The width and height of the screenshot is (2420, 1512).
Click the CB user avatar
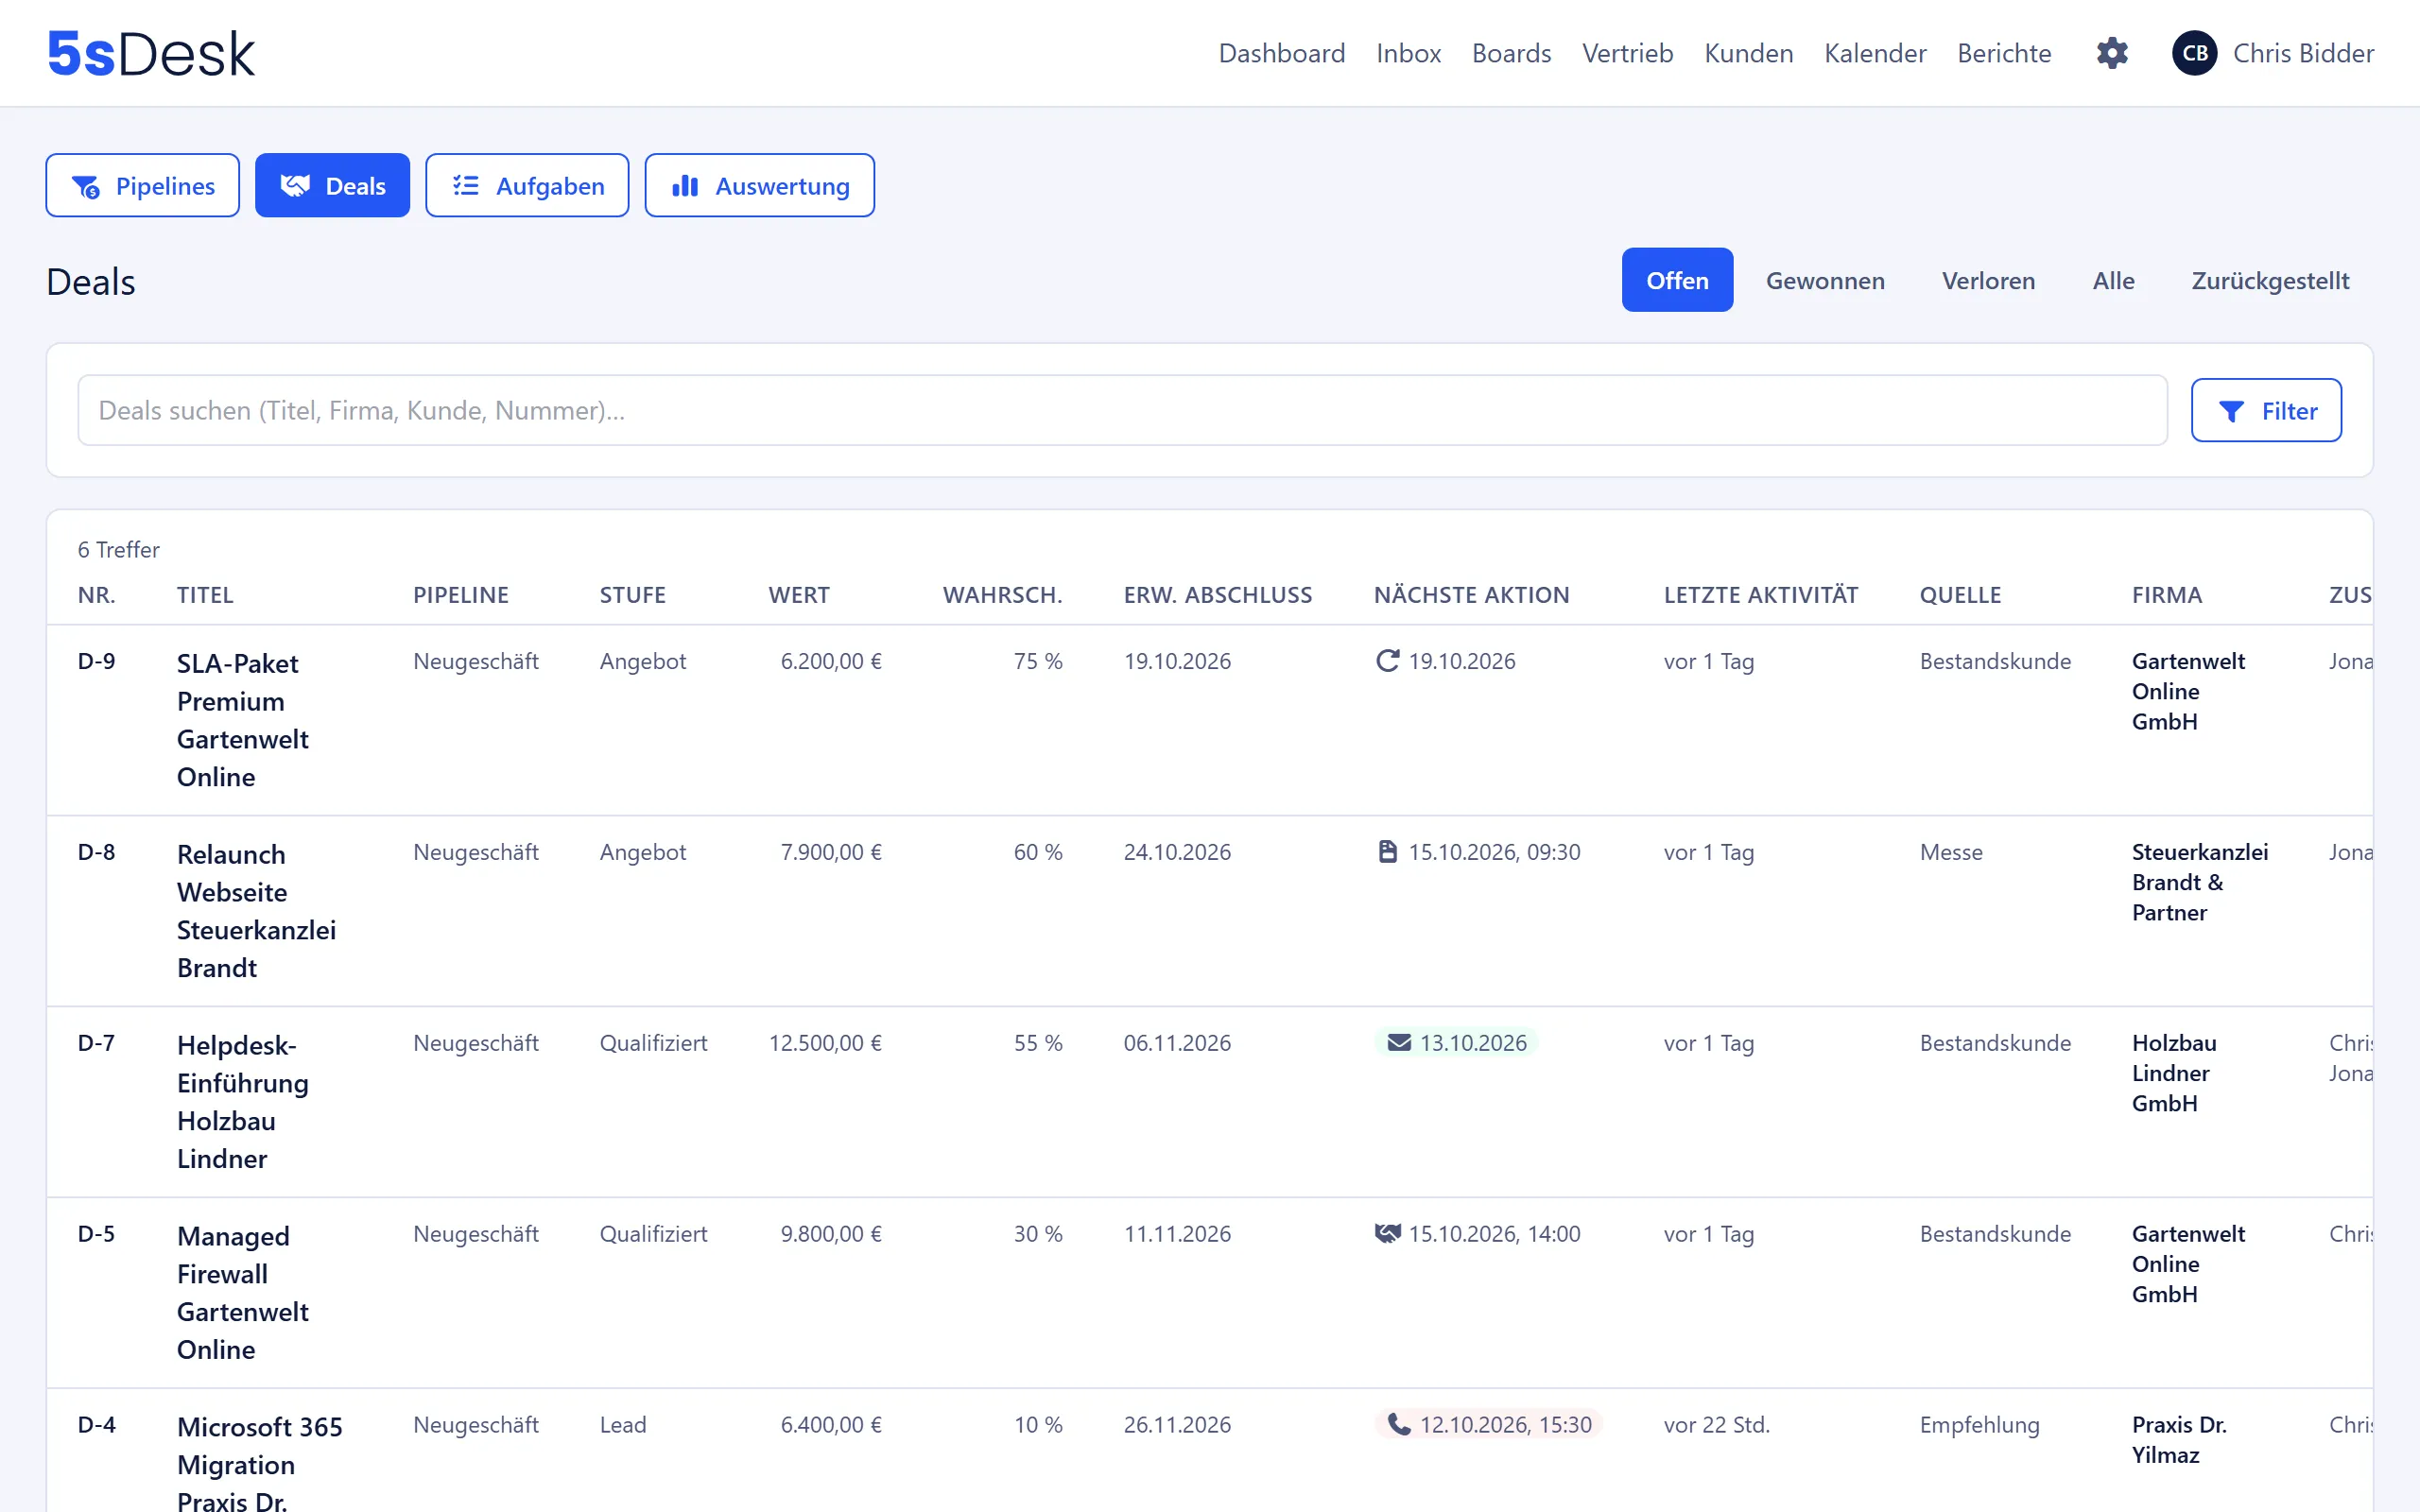(2194, 53)
